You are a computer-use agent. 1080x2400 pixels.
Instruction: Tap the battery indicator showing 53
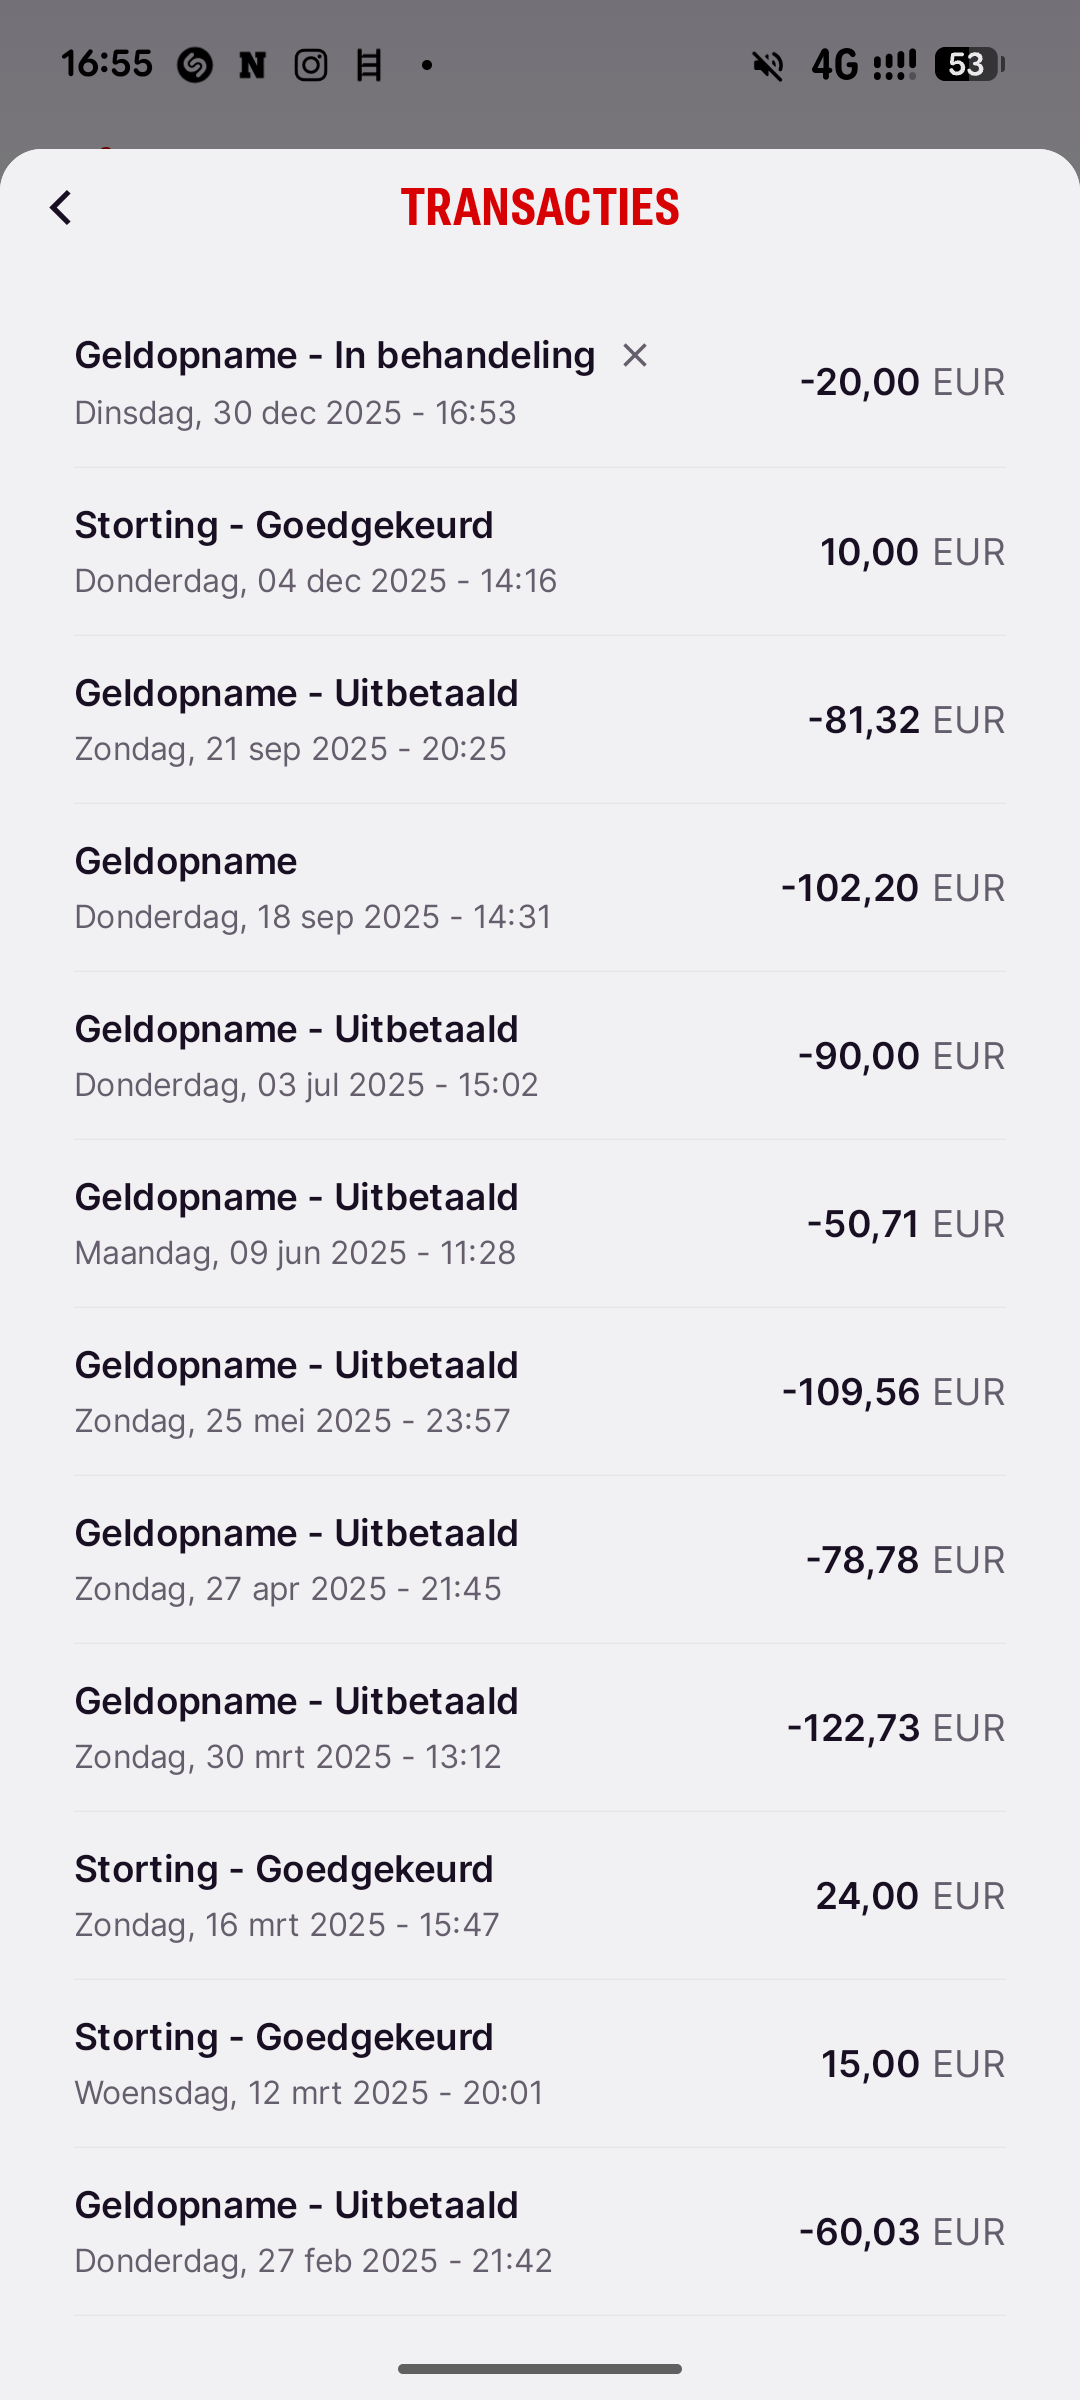968,65
